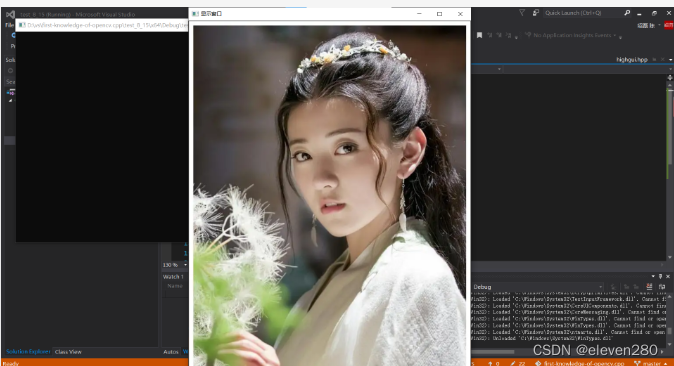The height and width of the screenshot is (366, 674).
Task: Switch to the Class View tab
Action: click(x=68, y=352)
